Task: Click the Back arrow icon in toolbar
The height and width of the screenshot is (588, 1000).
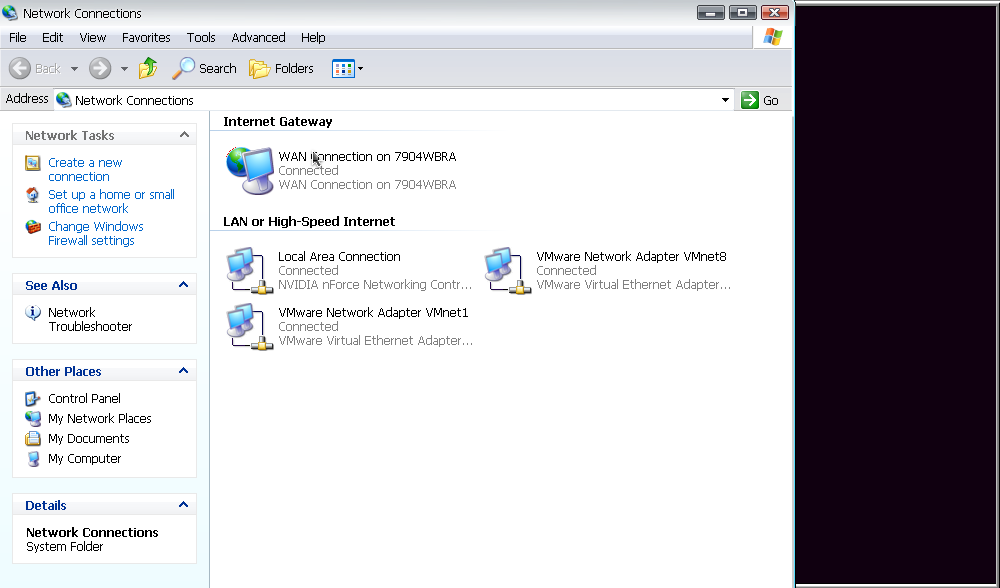Action: 20,68
